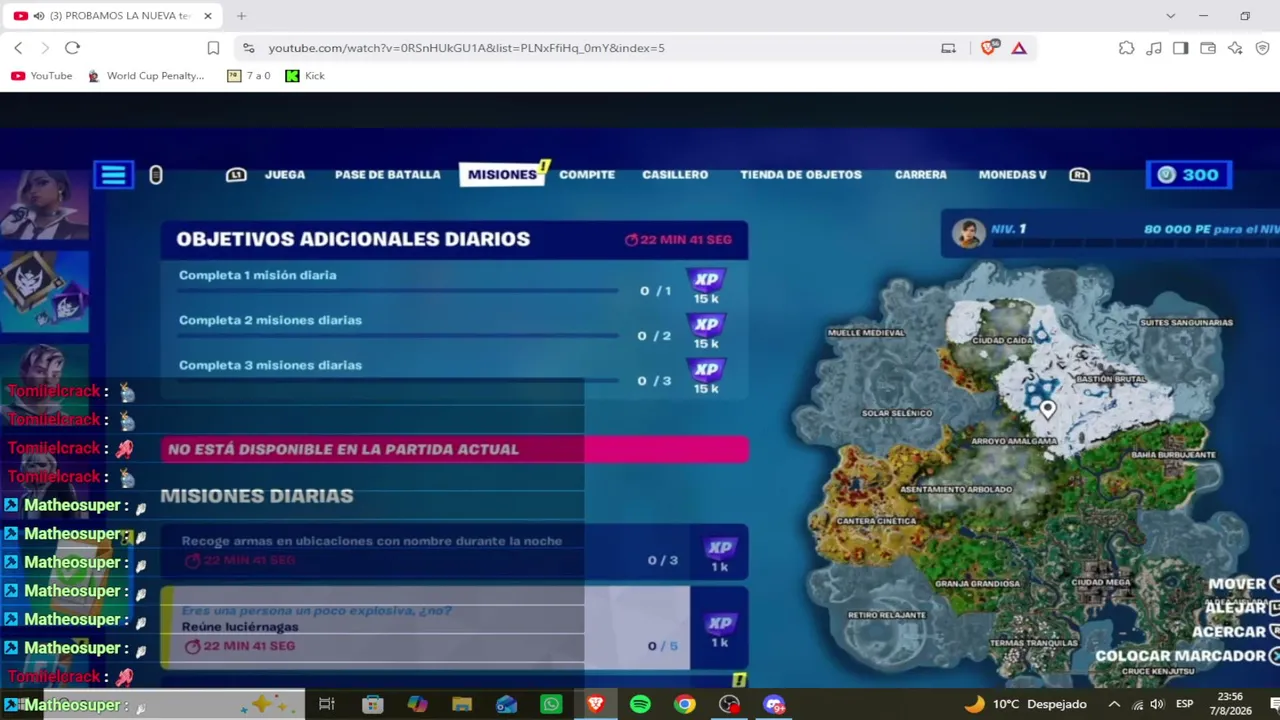This screenshot has width=1280, height=720.
Task: Click CIUDAD CAÍDA on the map
Action: pos(1002,340)
